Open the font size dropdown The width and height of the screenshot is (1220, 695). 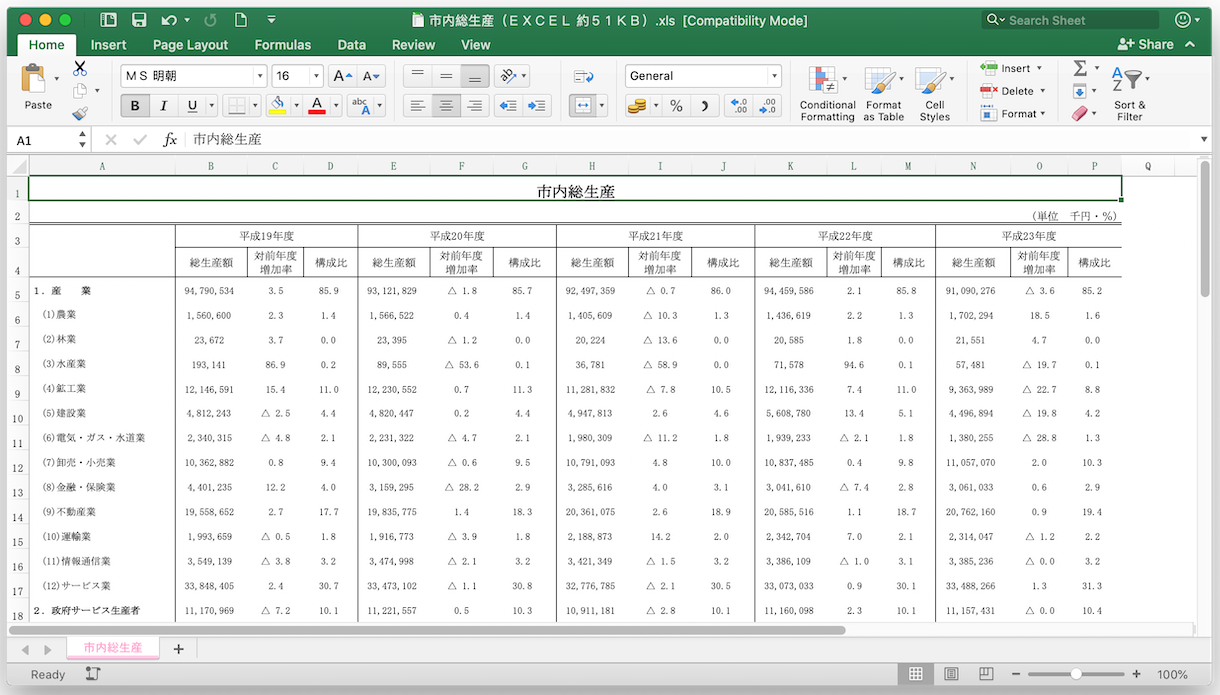tap(317, 76)
